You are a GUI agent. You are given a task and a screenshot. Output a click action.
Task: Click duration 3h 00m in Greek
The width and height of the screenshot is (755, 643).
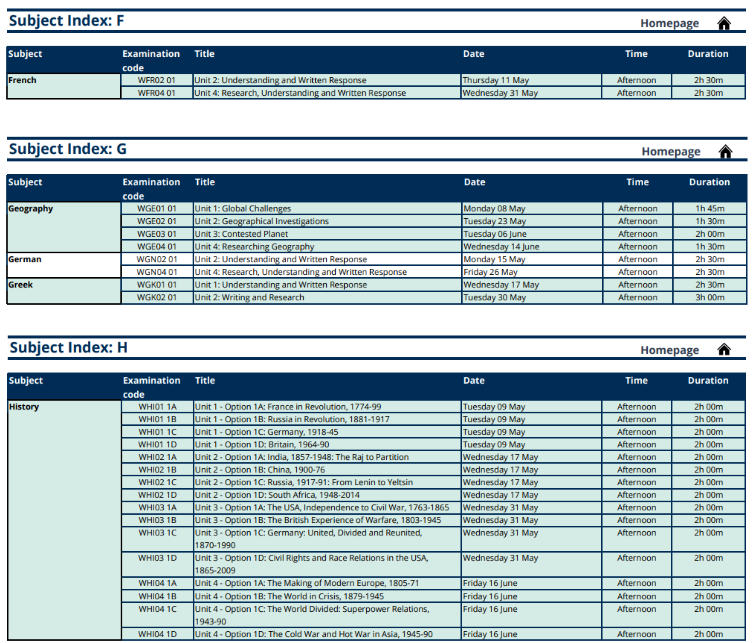coord(710,297)
